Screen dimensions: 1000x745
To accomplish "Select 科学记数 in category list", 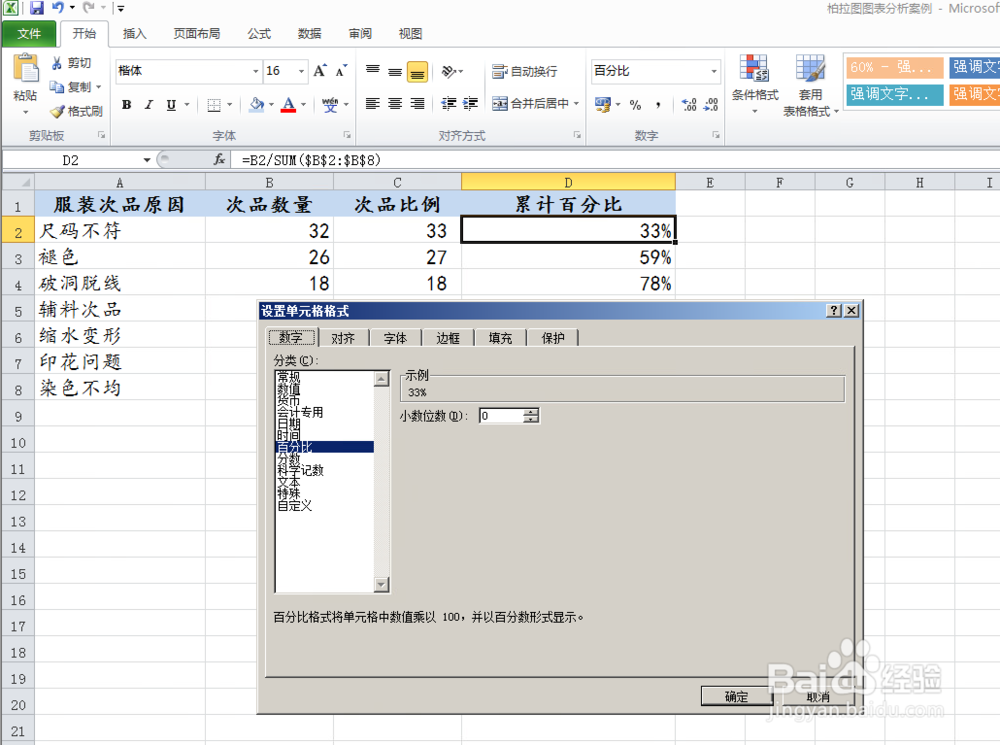I will pyautogui.click(x=300, y=471).
